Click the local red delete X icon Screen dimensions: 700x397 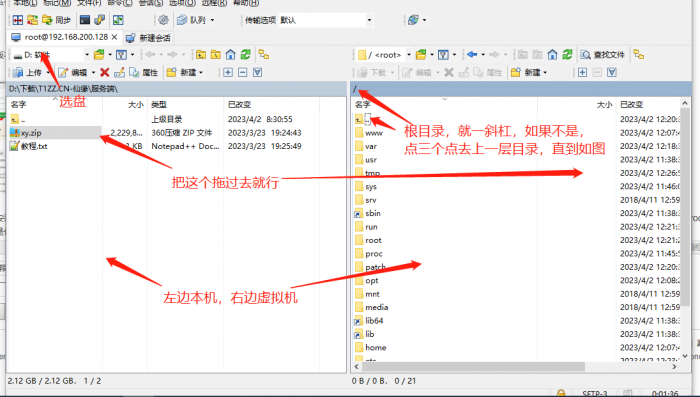pyautogui.click(x=104, y=72)
